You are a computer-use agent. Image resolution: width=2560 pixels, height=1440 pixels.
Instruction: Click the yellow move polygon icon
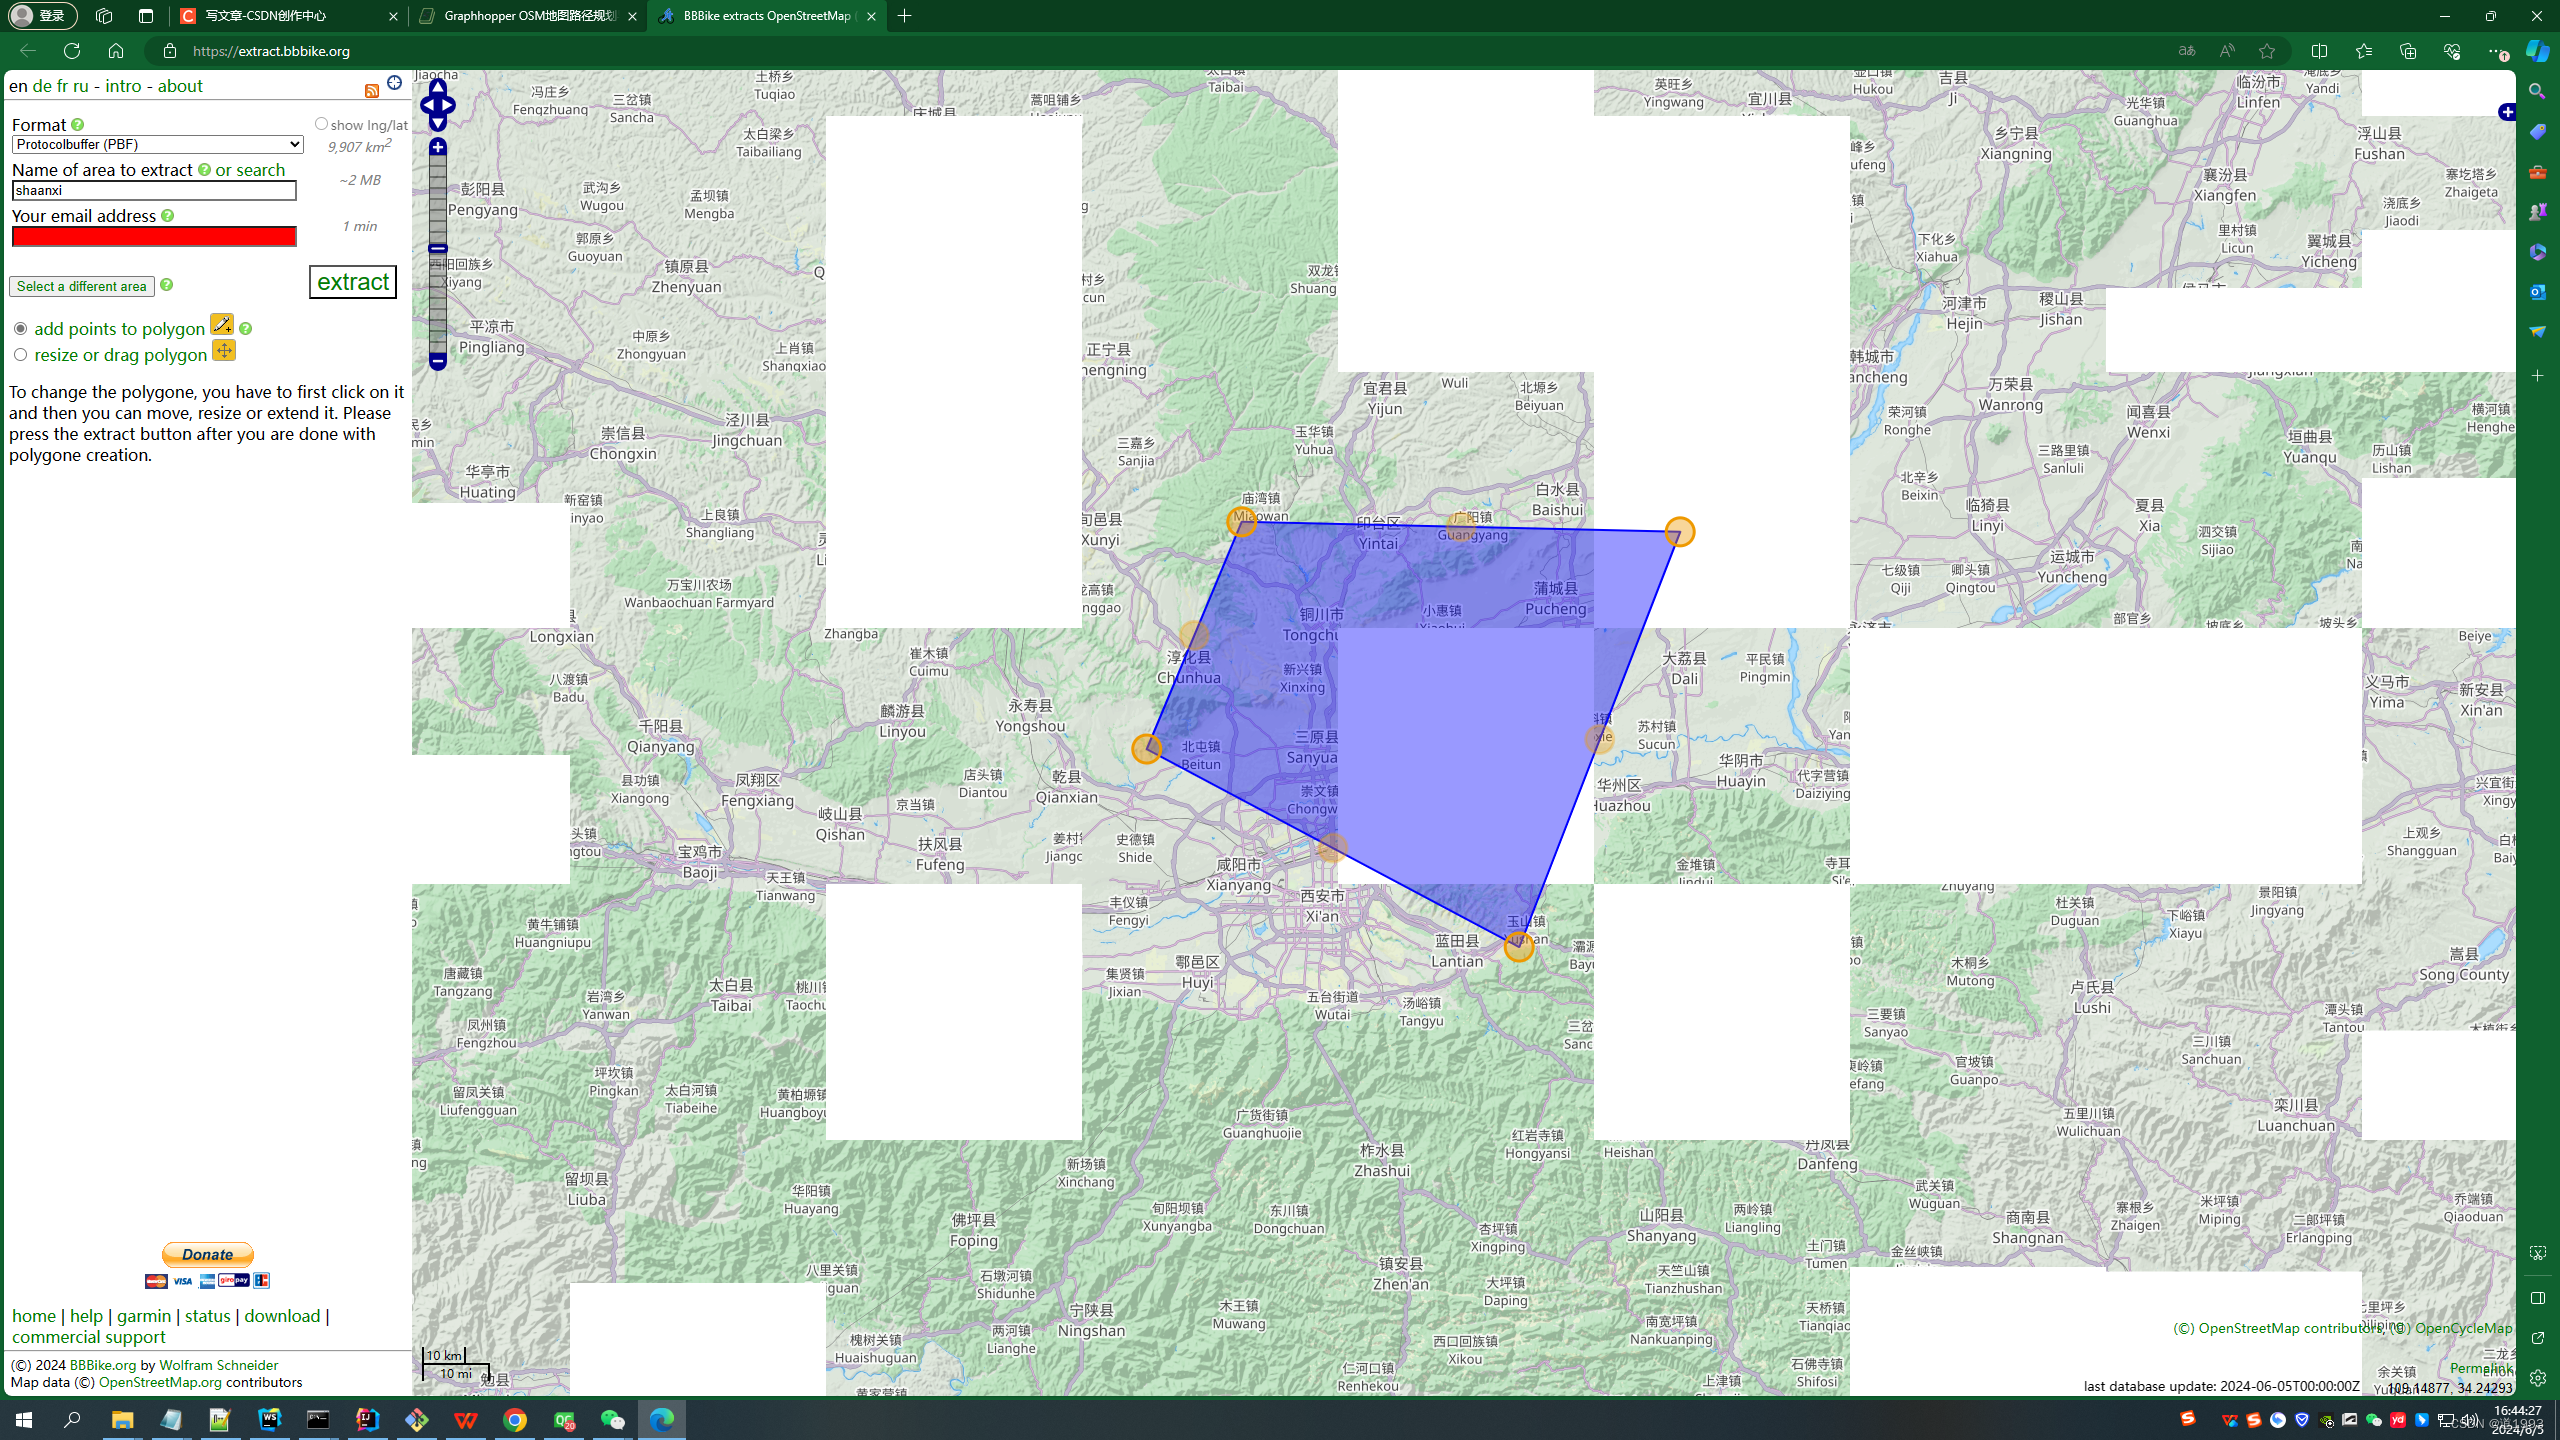[x=224, y=351]
